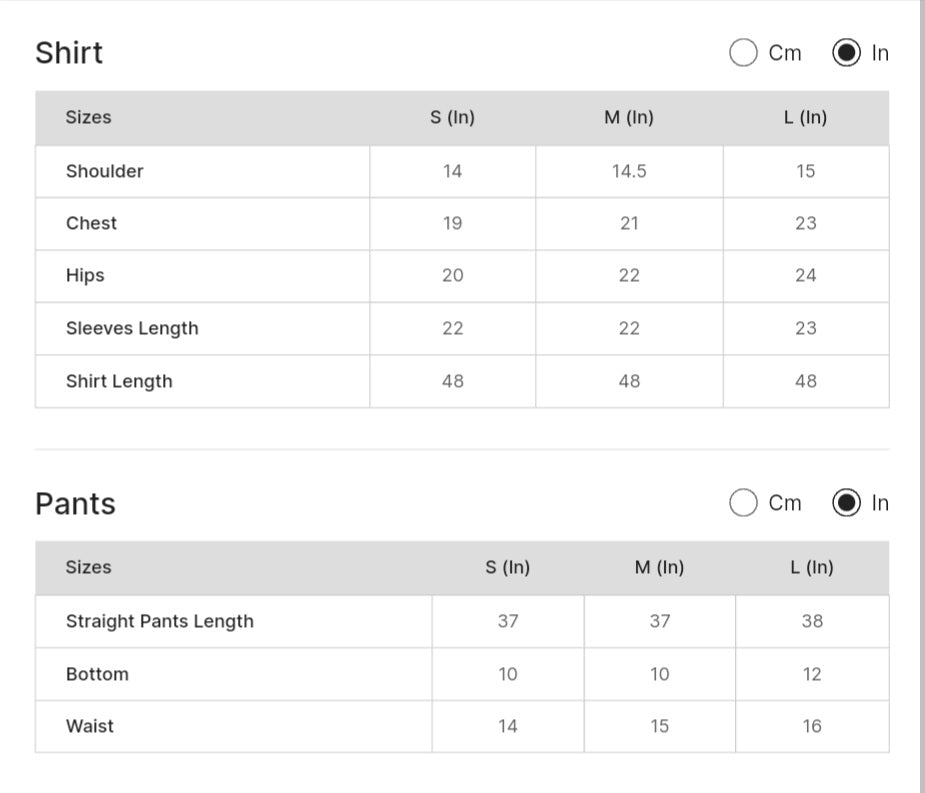
Task: Select In unit for Shirt table
Action: pos(846,53)
